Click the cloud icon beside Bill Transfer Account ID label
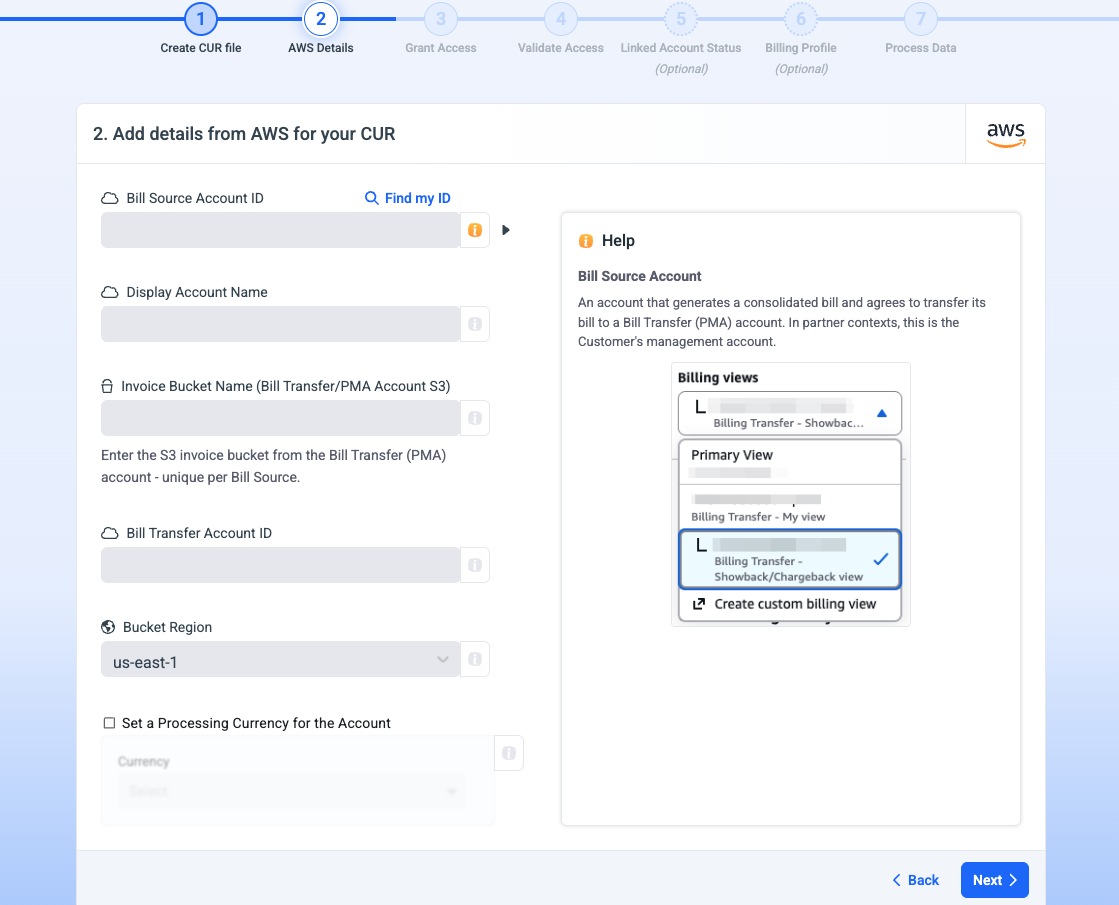Viewport: 1119px width, 905px height. click(109, 533)
